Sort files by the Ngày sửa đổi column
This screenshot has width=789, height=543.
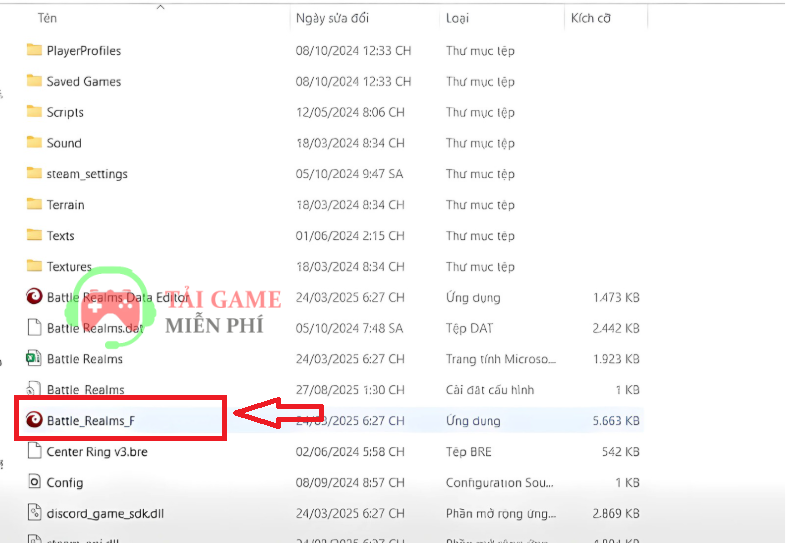point(332,19)
